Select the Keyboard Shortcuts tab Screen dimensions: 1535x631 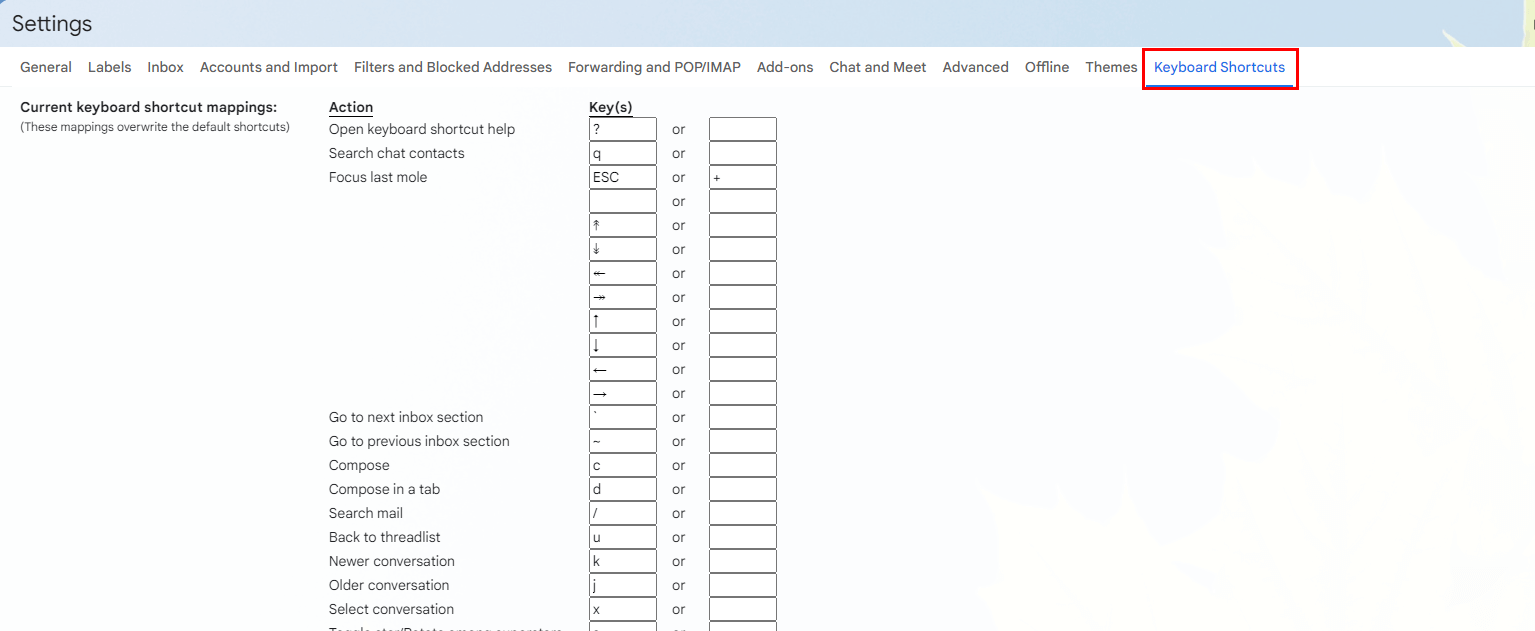(x=1219, y=67)
